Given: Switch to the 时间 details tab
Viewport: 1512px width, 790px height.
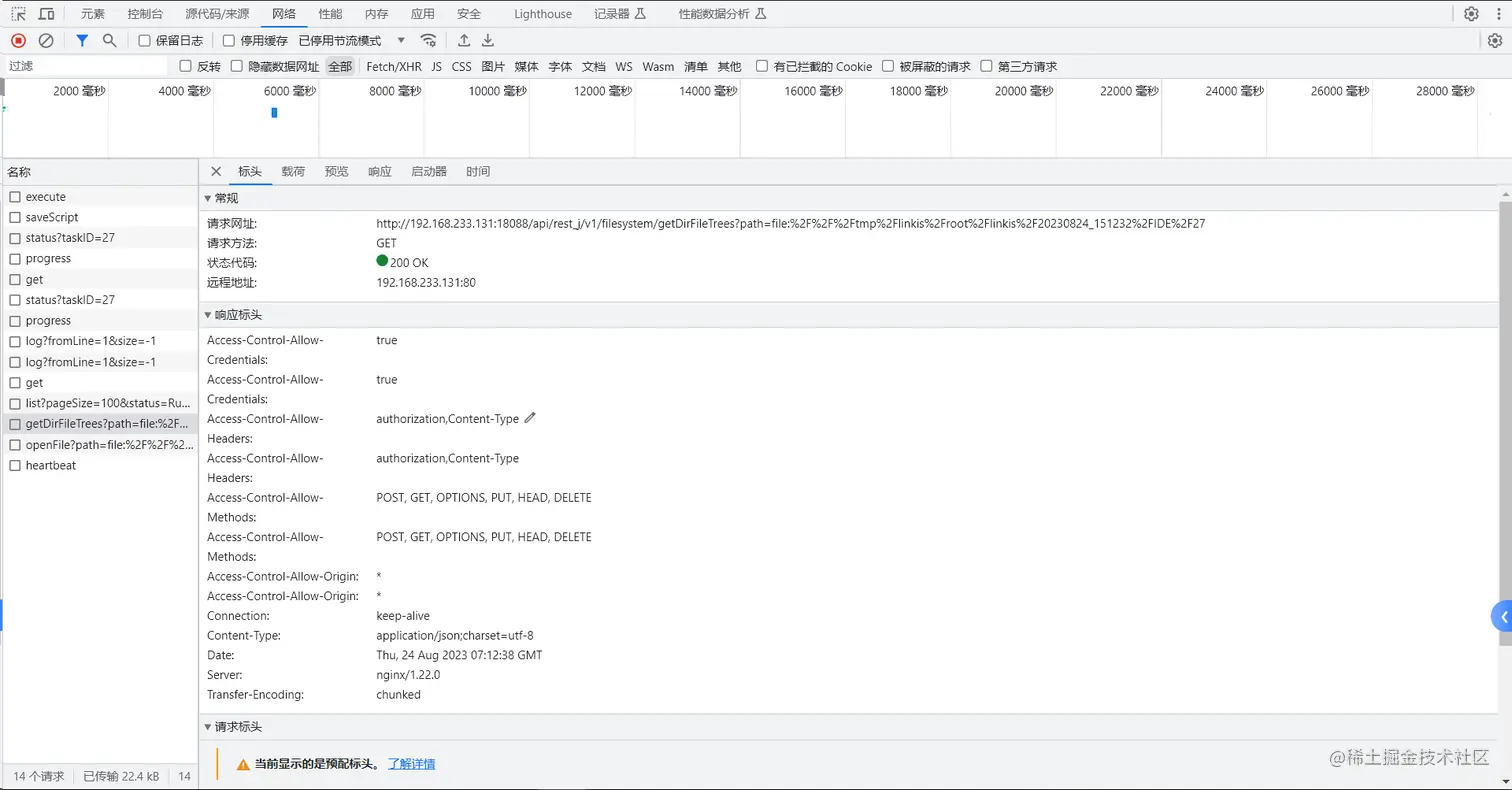Looking at the screenshot, I should point(478,172).
